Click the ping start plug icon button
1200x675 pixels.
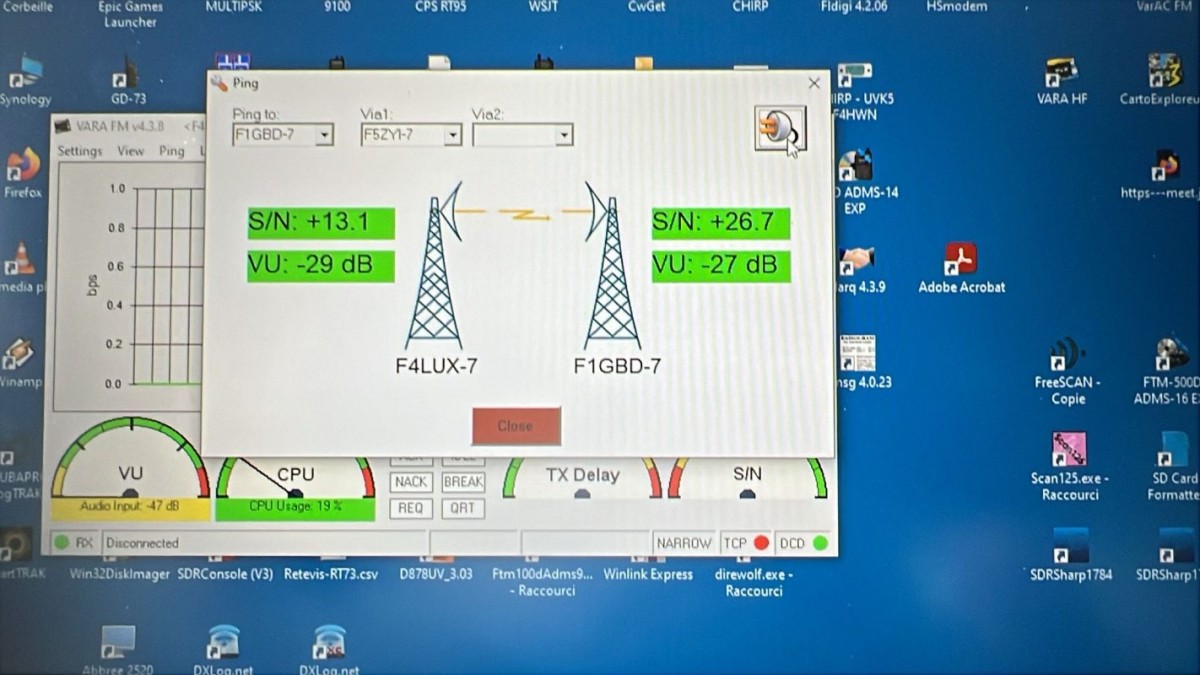point(779,128)
